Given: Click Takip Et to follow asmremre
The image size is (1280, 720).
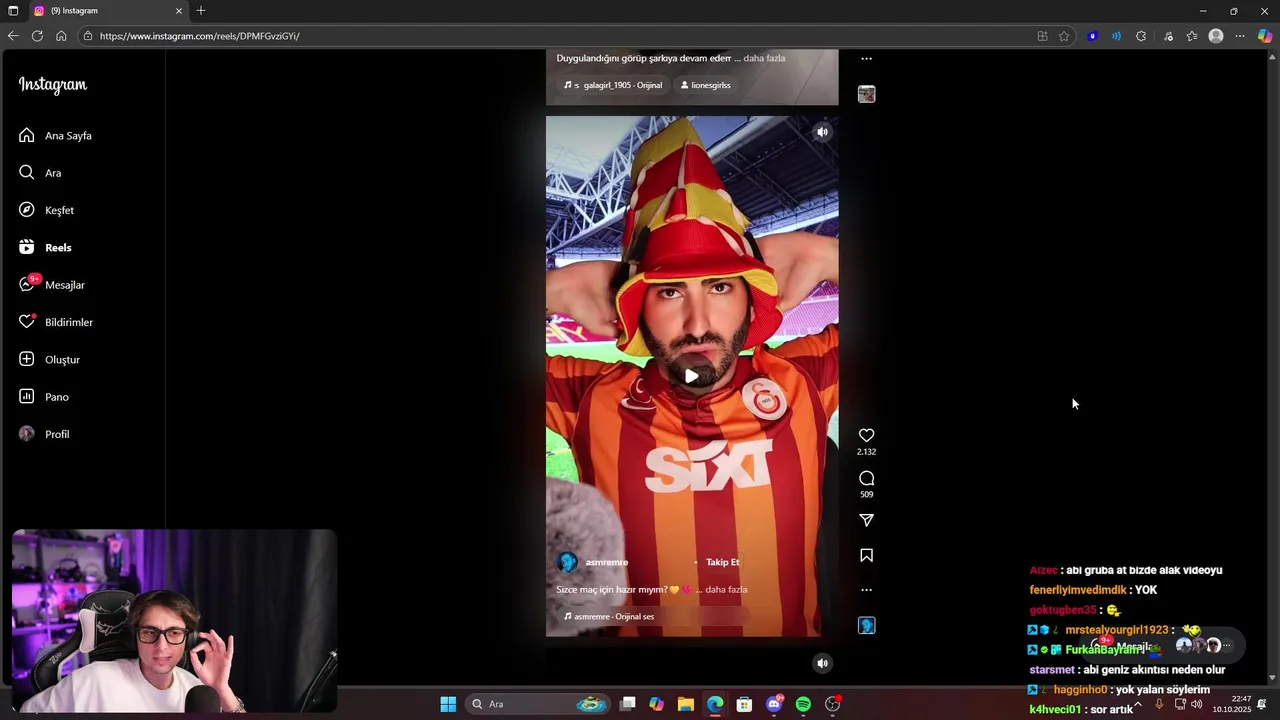Looking at the screenshot, I should pyautogui.click(x=722, y=562).
